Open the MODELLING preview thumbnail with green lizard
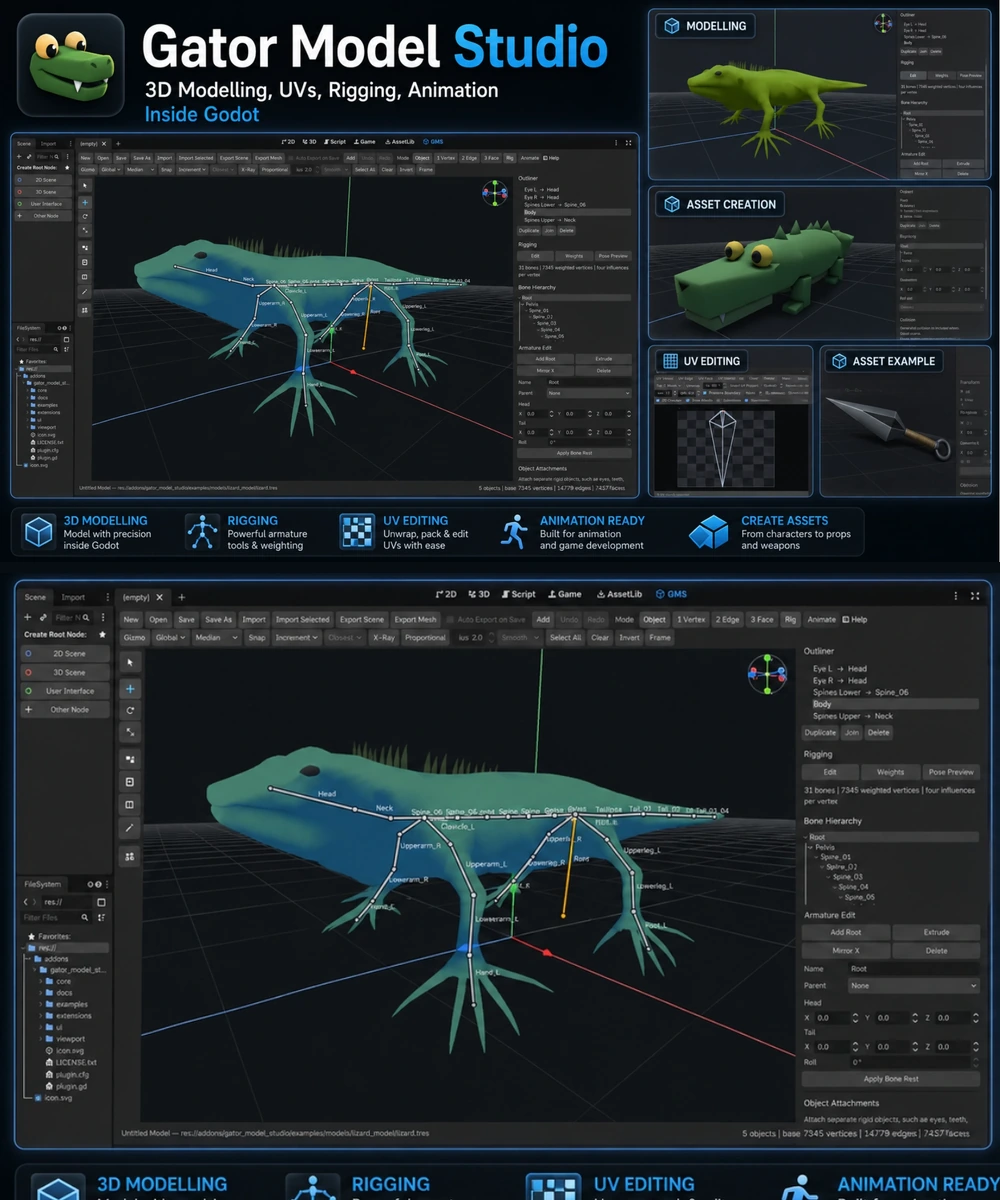This screenshot has height=1200, width=1000. (820, 95)
